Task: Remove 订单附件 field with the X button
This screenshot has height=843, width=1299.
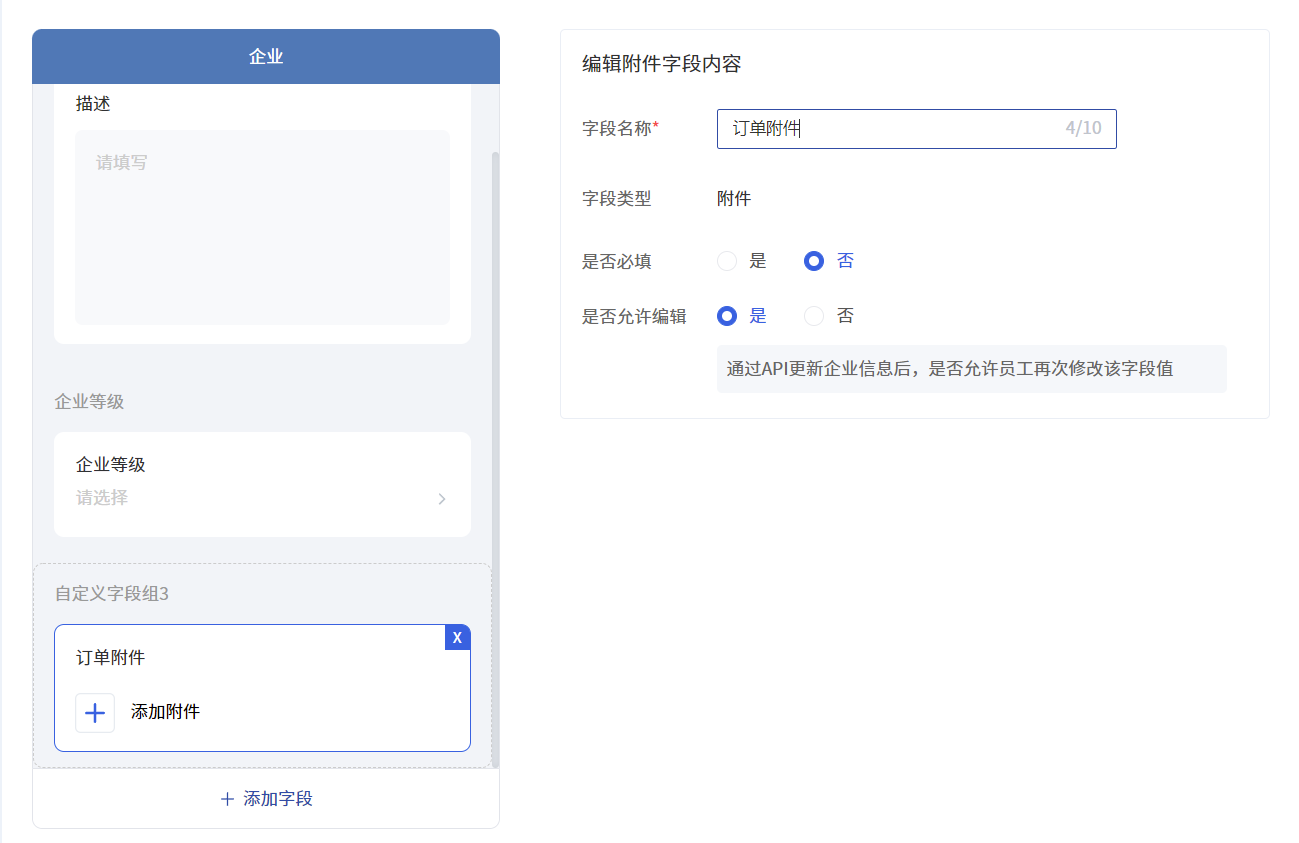Action: (457, 637)
